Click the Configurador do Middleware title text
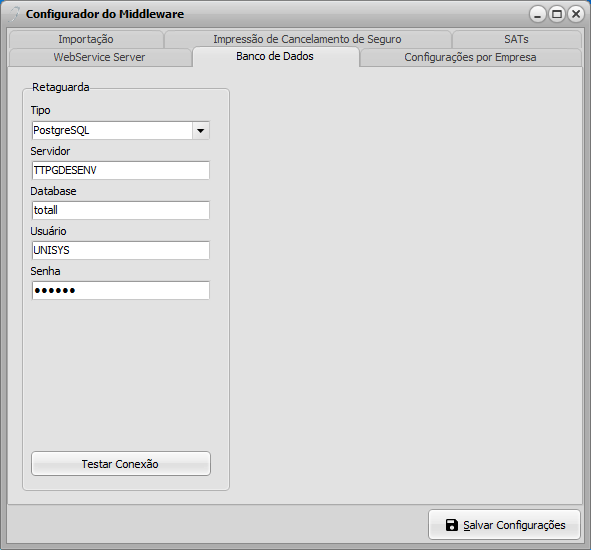 [x=105, y=14]
